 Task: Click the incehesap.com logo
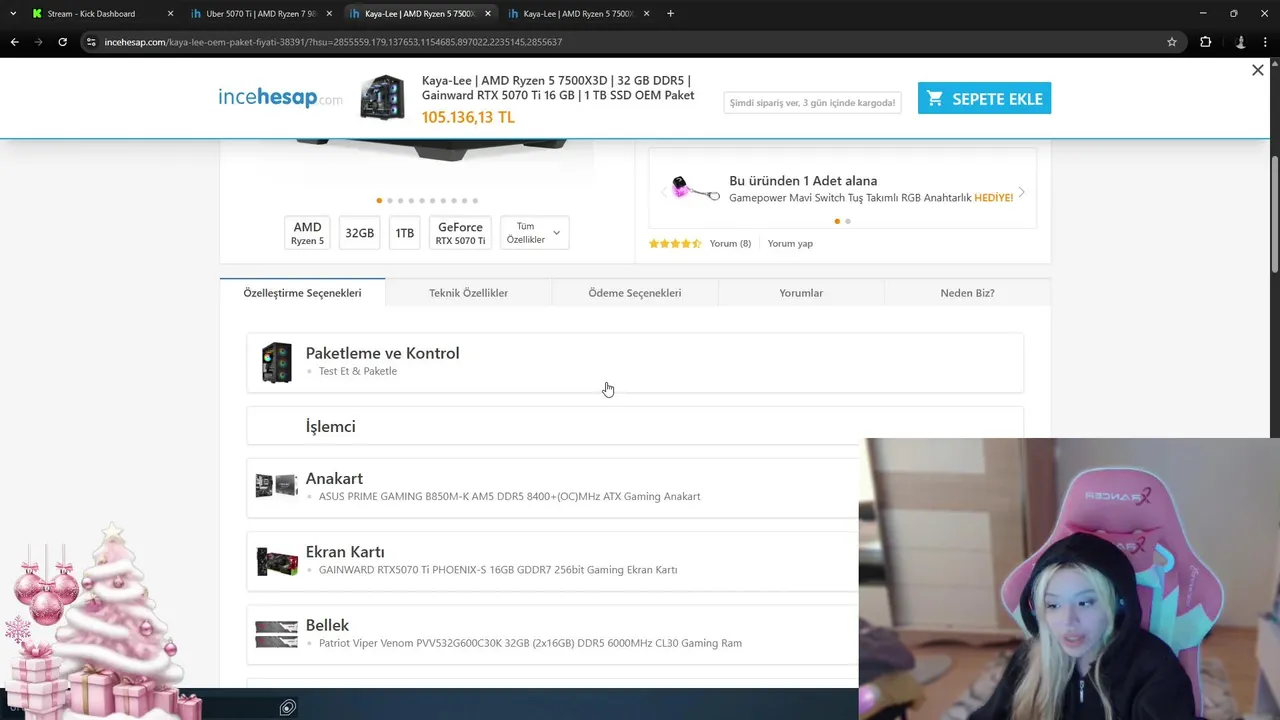[x=280, y=97]
